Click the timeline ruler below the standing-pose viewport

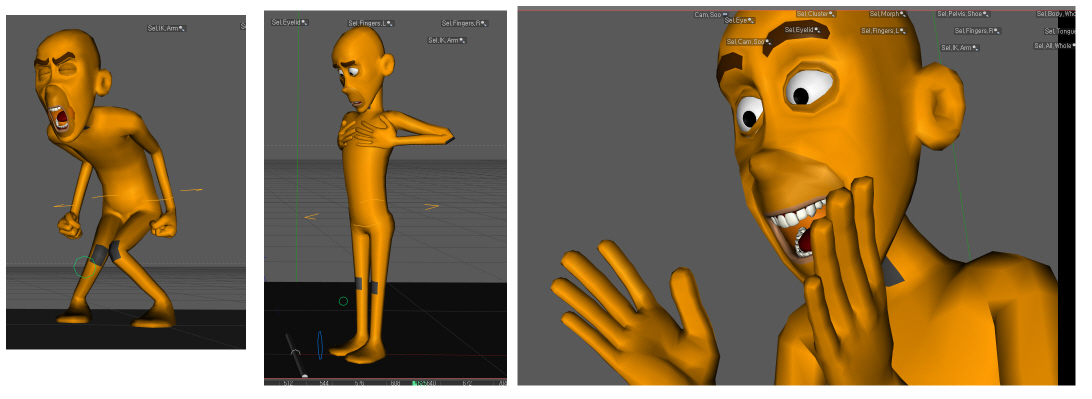(385, 382)
